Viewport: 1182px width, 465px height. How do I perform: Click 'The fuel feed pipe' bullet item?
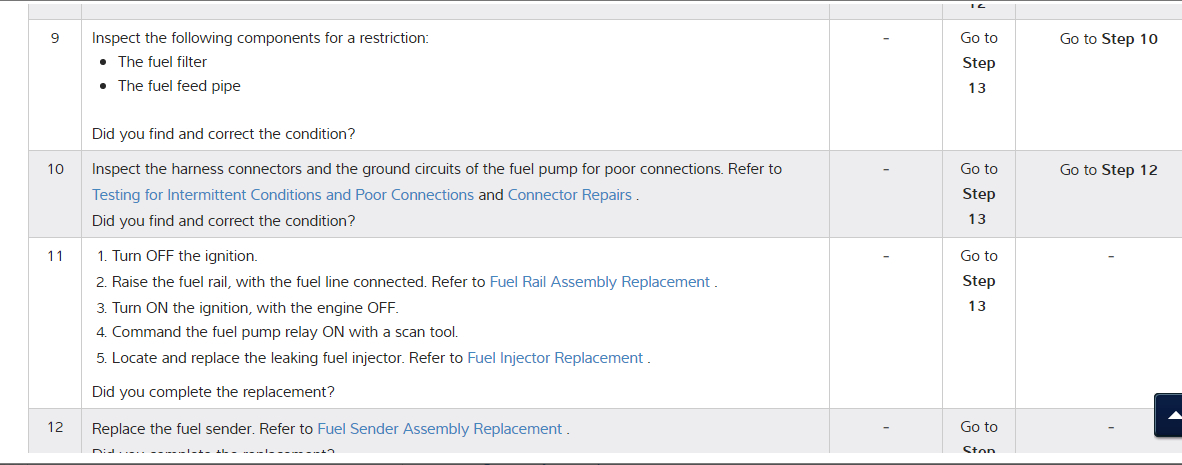coord(179,86)
